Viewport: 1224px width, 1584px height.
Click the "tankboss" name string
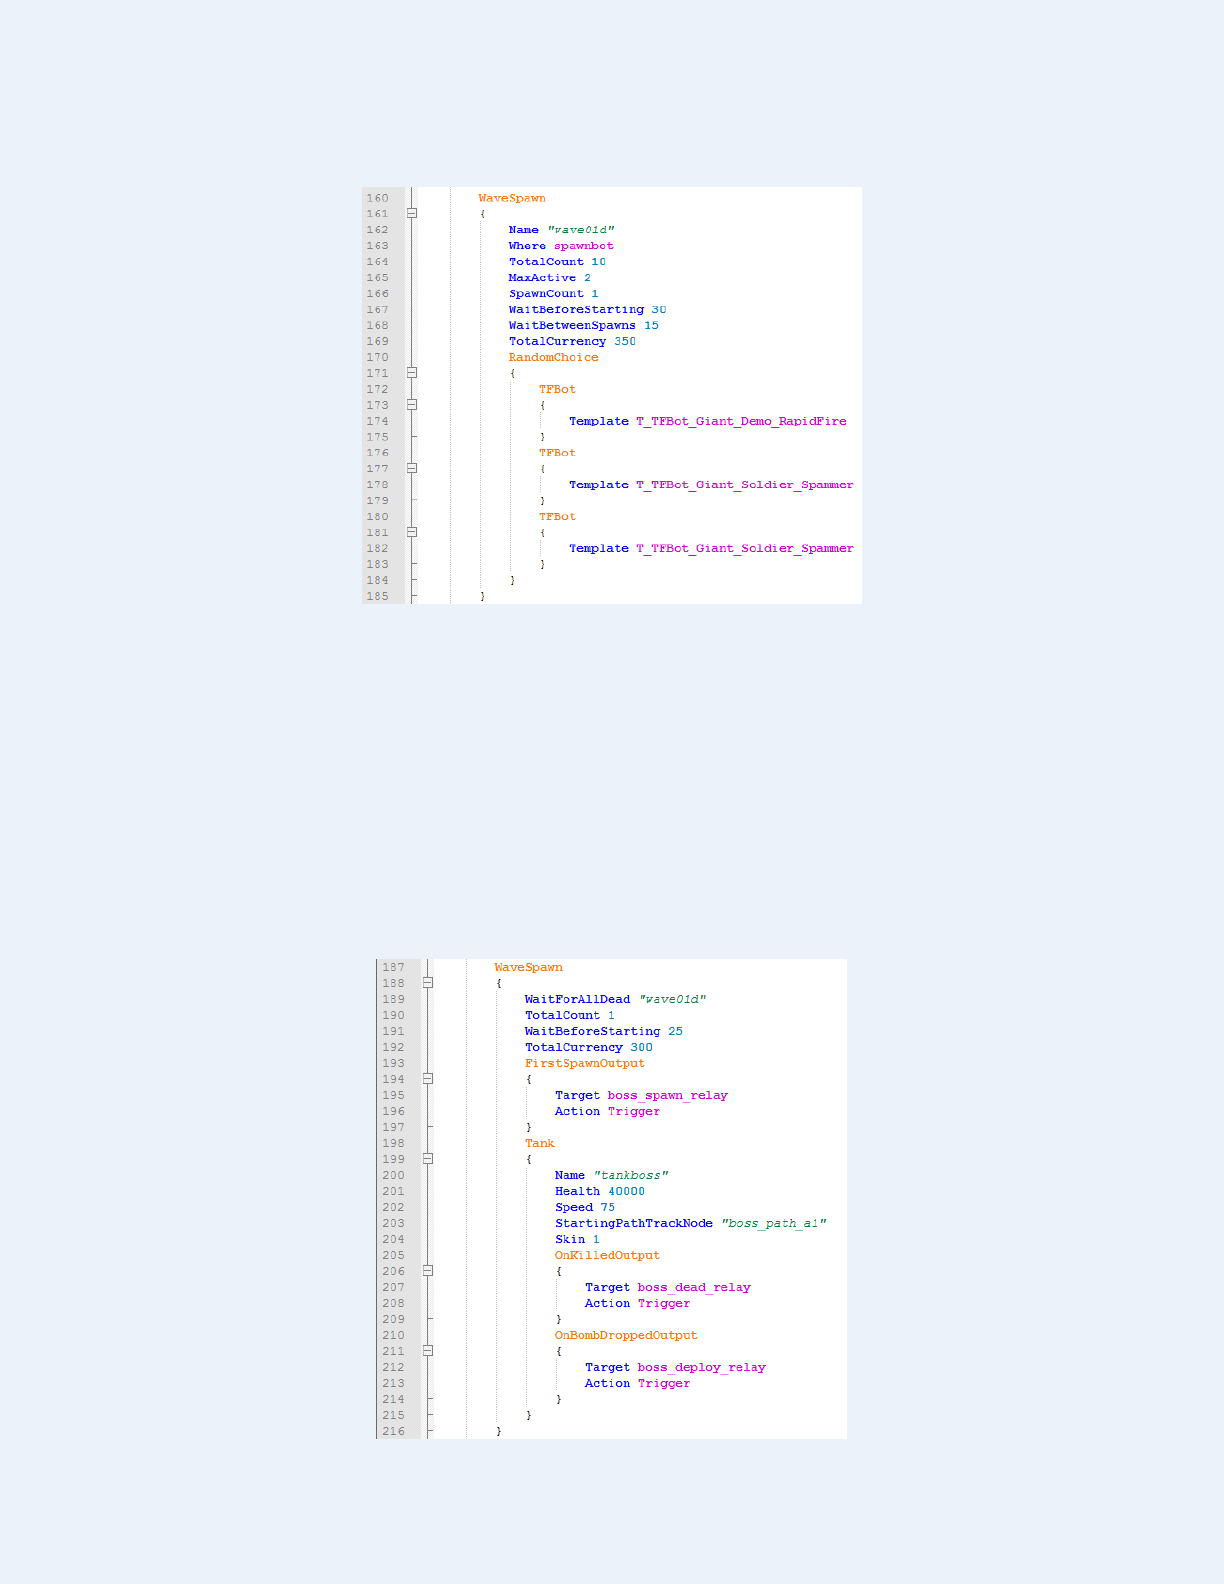coord(631,1176)
